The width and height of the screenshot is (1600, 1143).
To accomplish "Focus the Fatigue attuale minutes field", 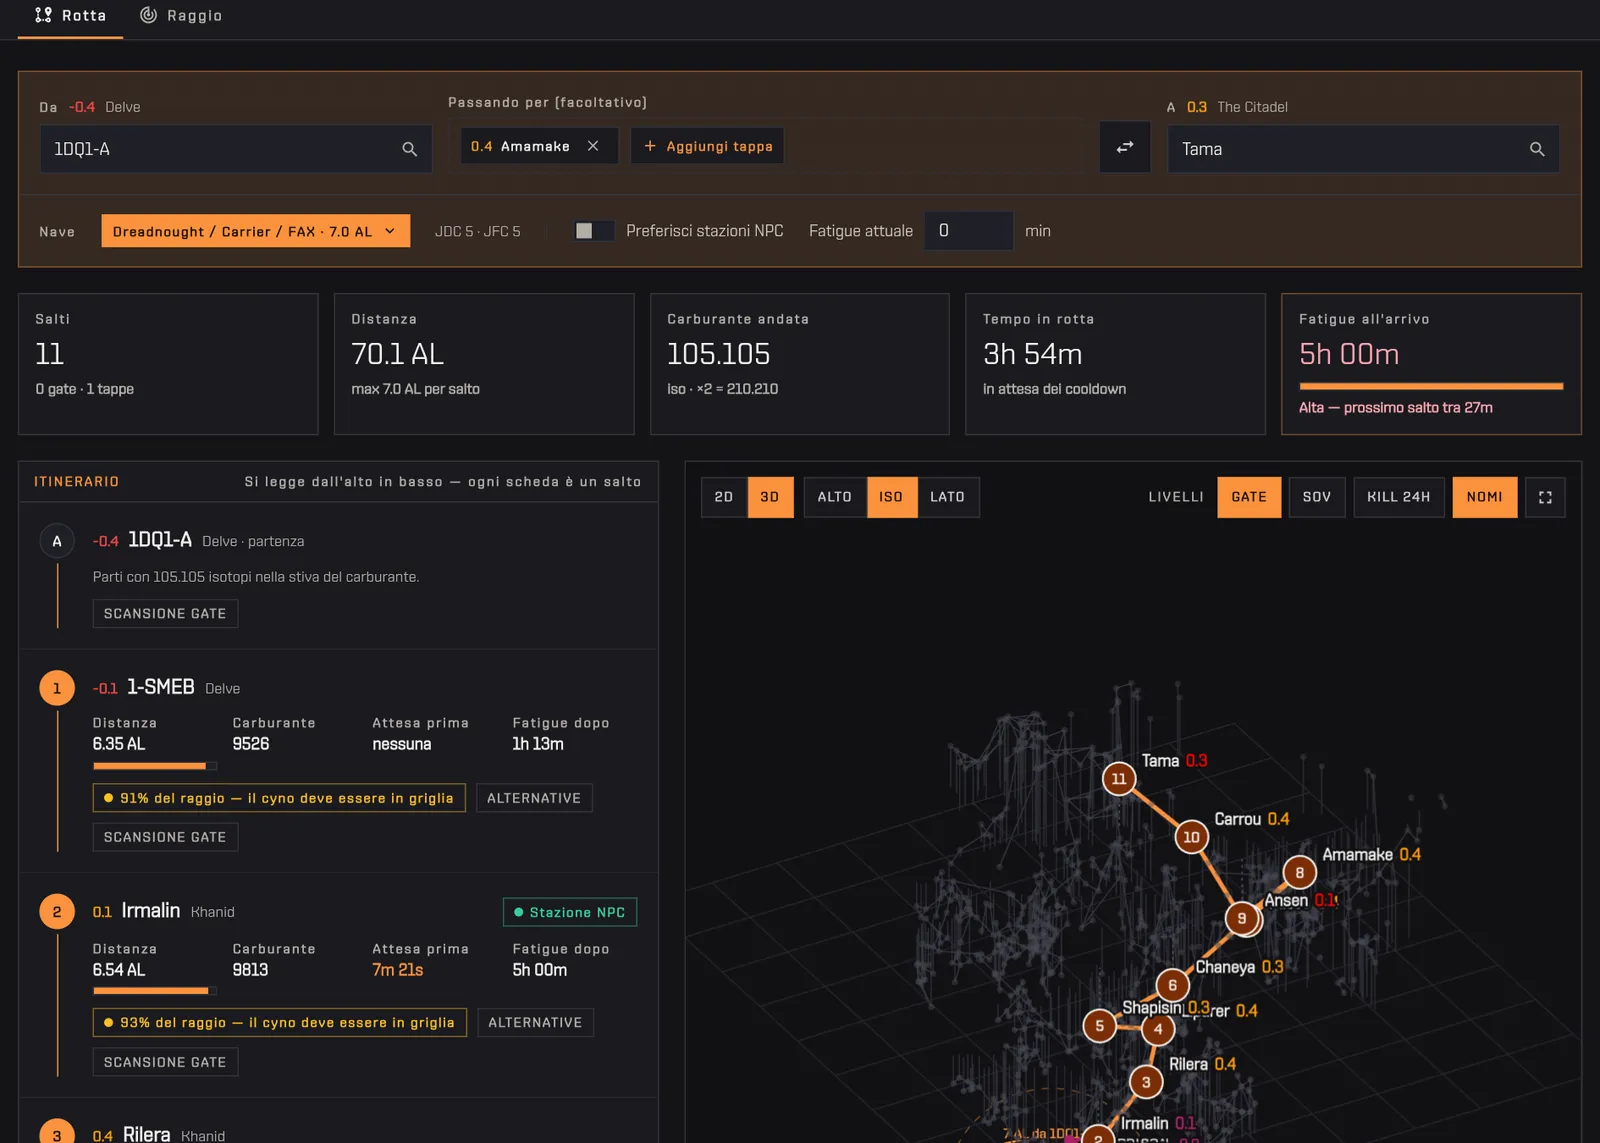I will [x=968, y=231].
